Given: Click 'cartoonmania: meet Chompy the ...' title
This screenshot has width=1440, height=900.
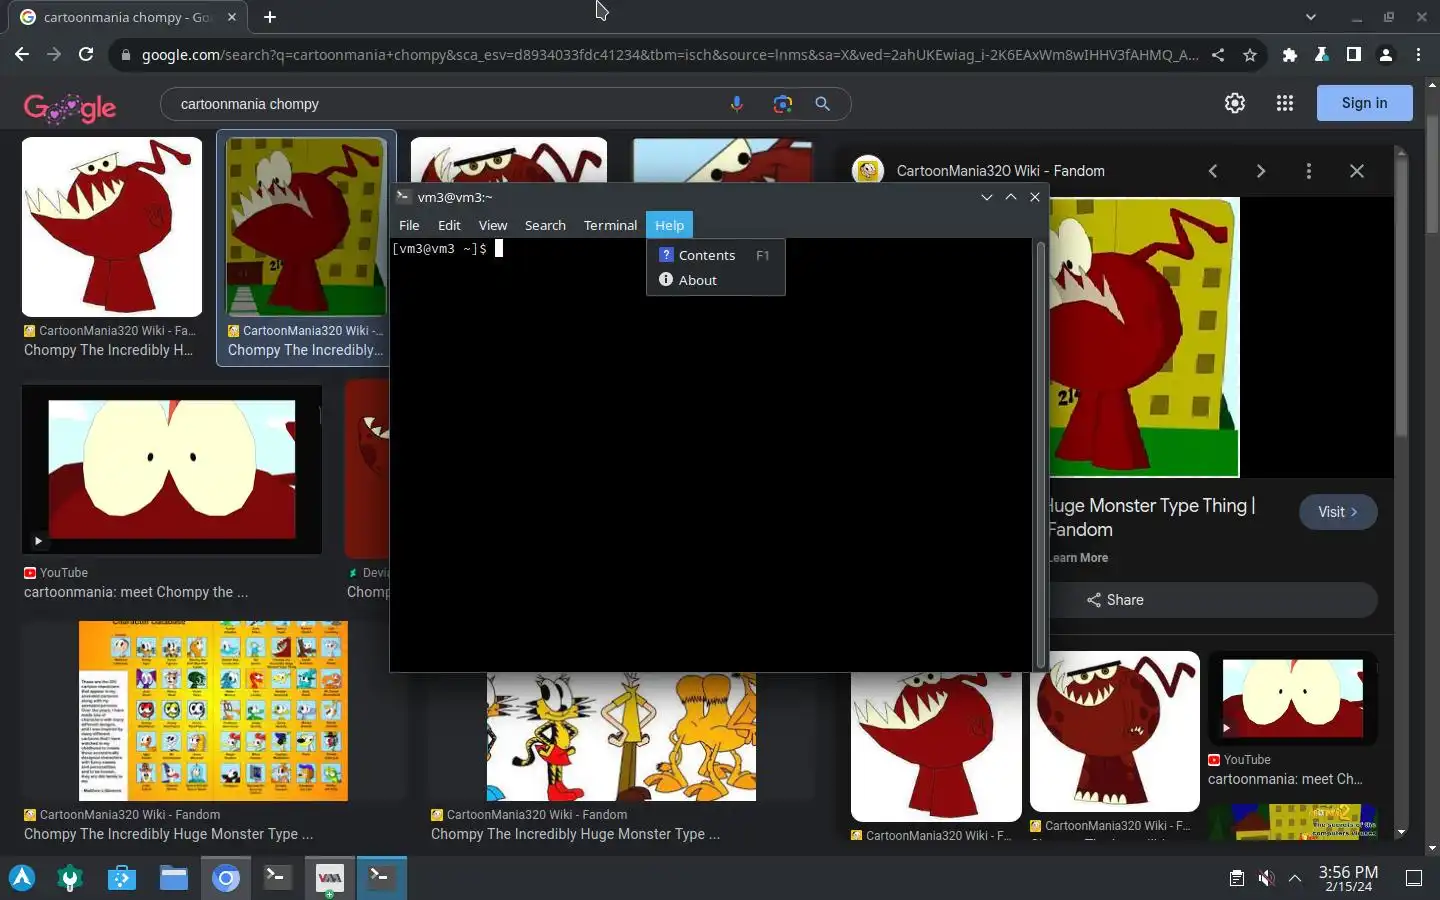Looking at the screenshot, I should [136, 592].
